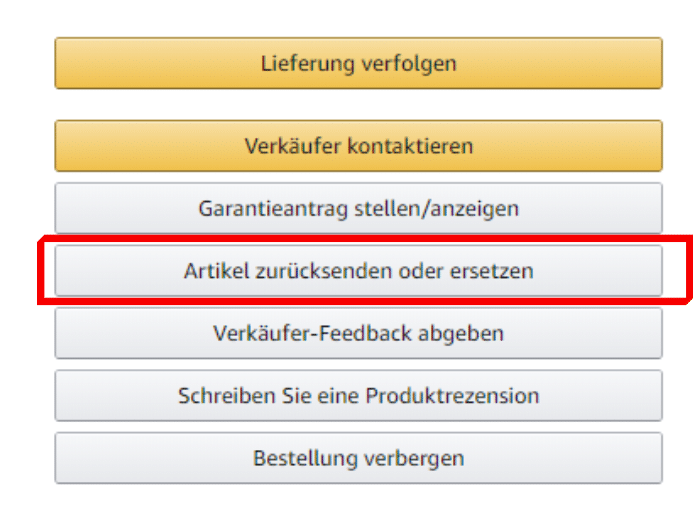
Task: Select Artikel zurücksenden oder ersetzen
Action: tap(358, 271)
